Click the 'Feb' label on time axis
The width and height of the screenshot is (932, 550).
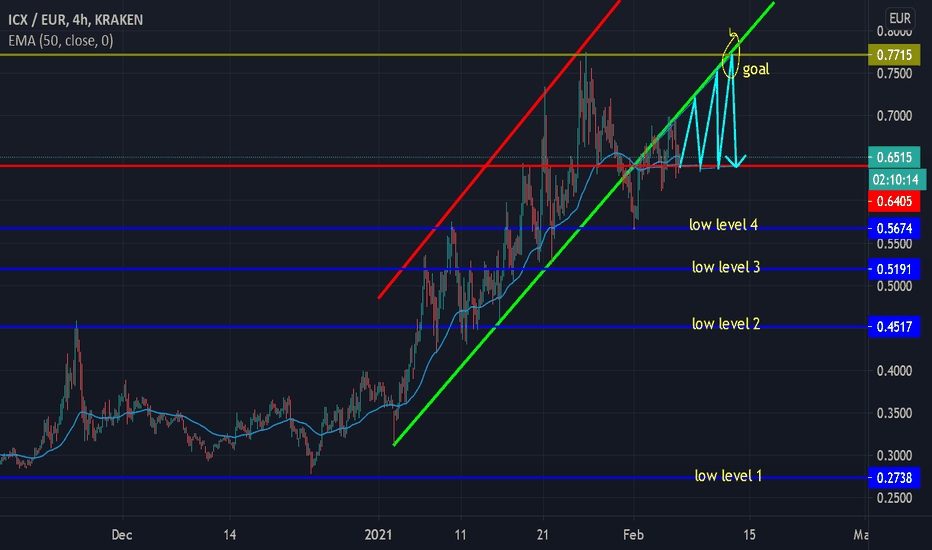(x=634, y=535)
